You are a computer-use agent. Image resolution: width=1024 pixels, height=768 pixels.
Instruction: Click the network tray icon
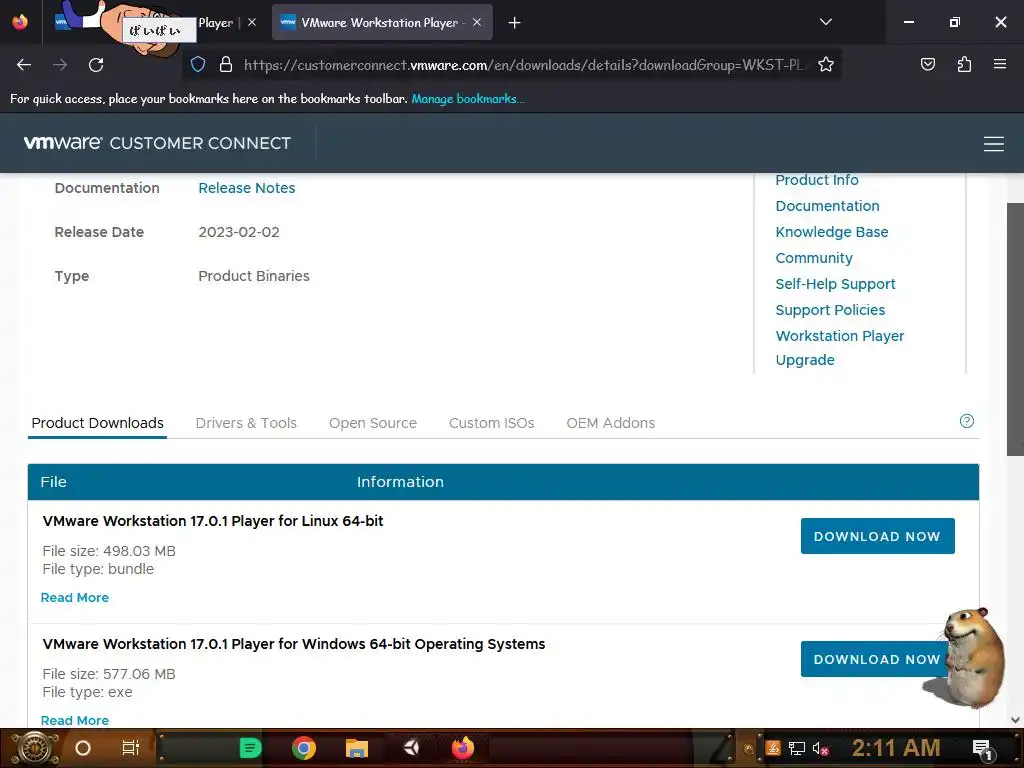tap(796, 748)
